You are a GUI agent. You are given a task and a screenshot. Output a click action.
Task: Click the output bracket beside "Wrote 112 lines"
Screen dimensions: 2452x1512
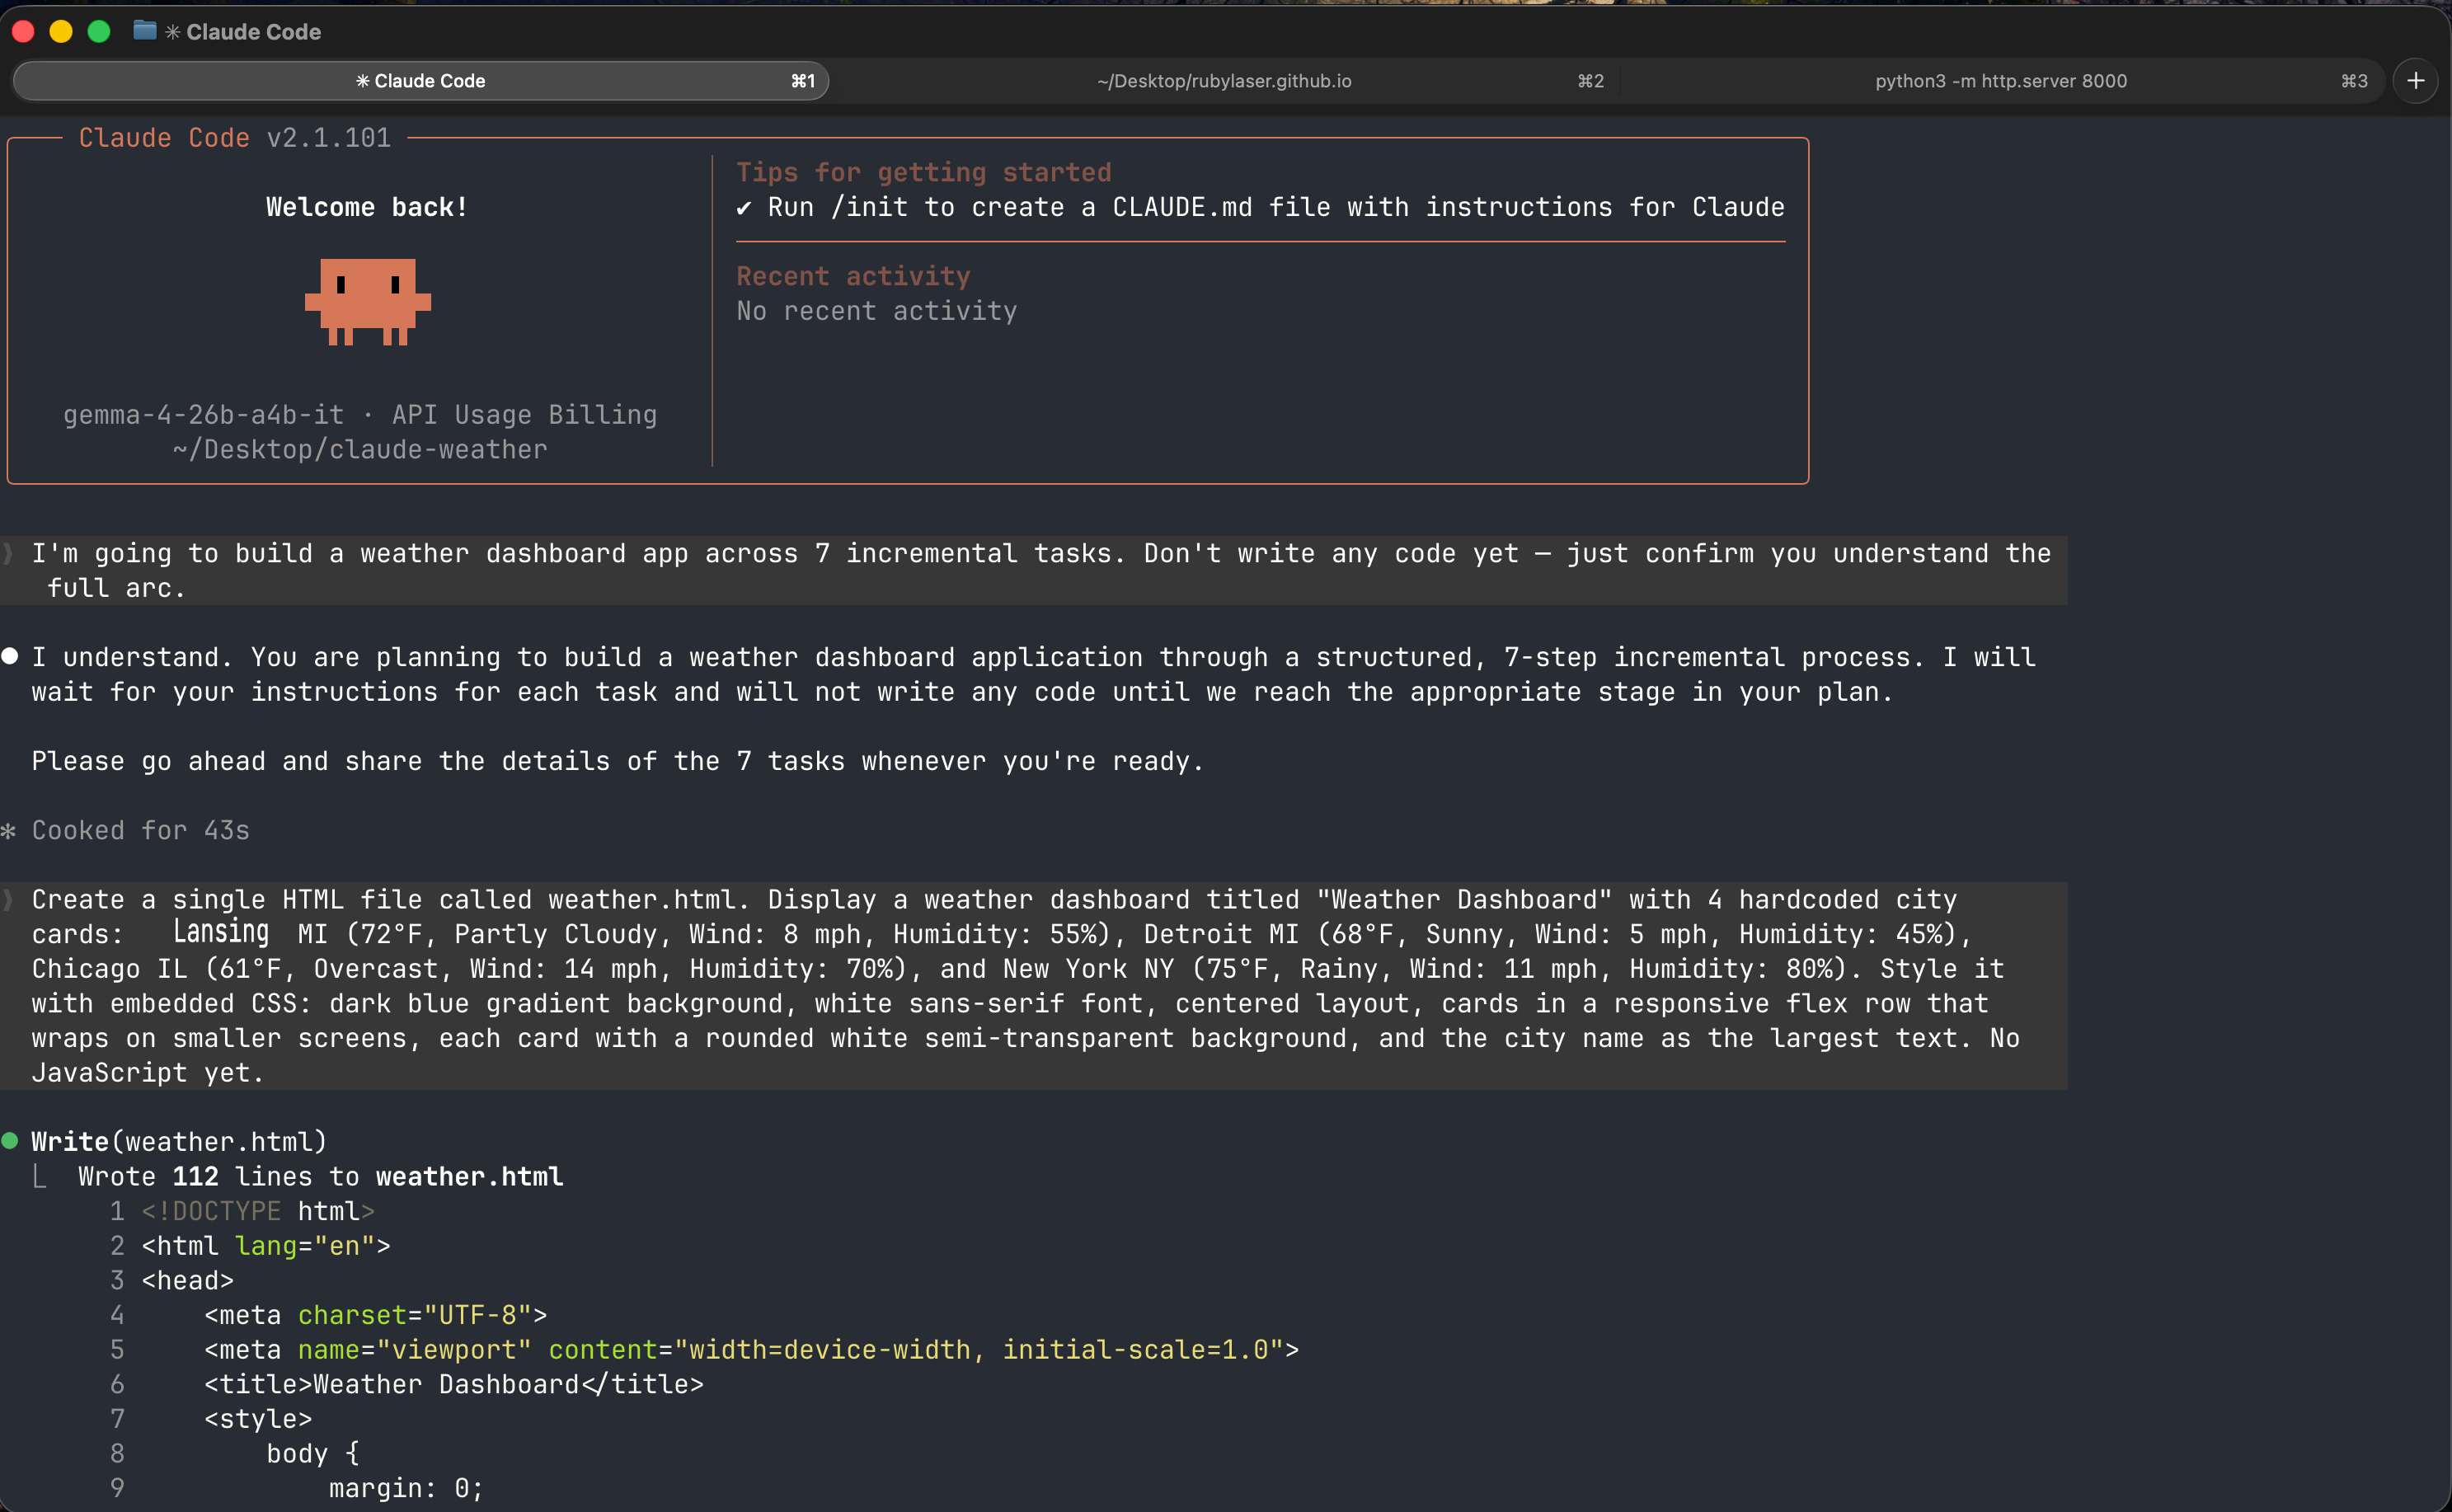(40, 1177)
